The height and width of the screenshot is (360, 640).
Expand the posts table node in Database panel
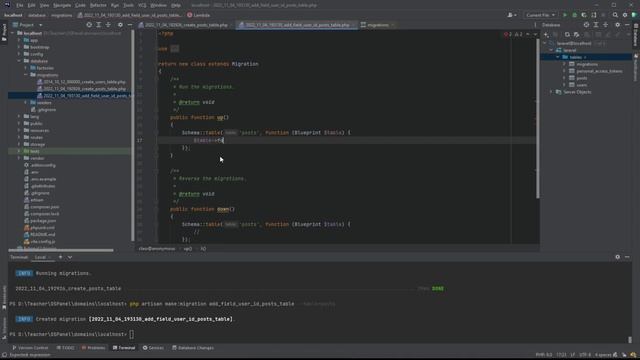[564, 78]
